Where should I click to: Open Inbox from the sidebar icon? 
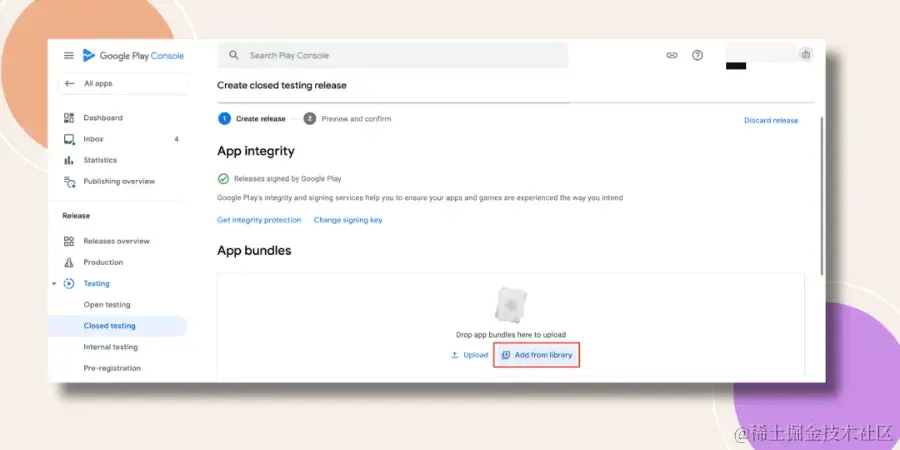click(69, 139)
